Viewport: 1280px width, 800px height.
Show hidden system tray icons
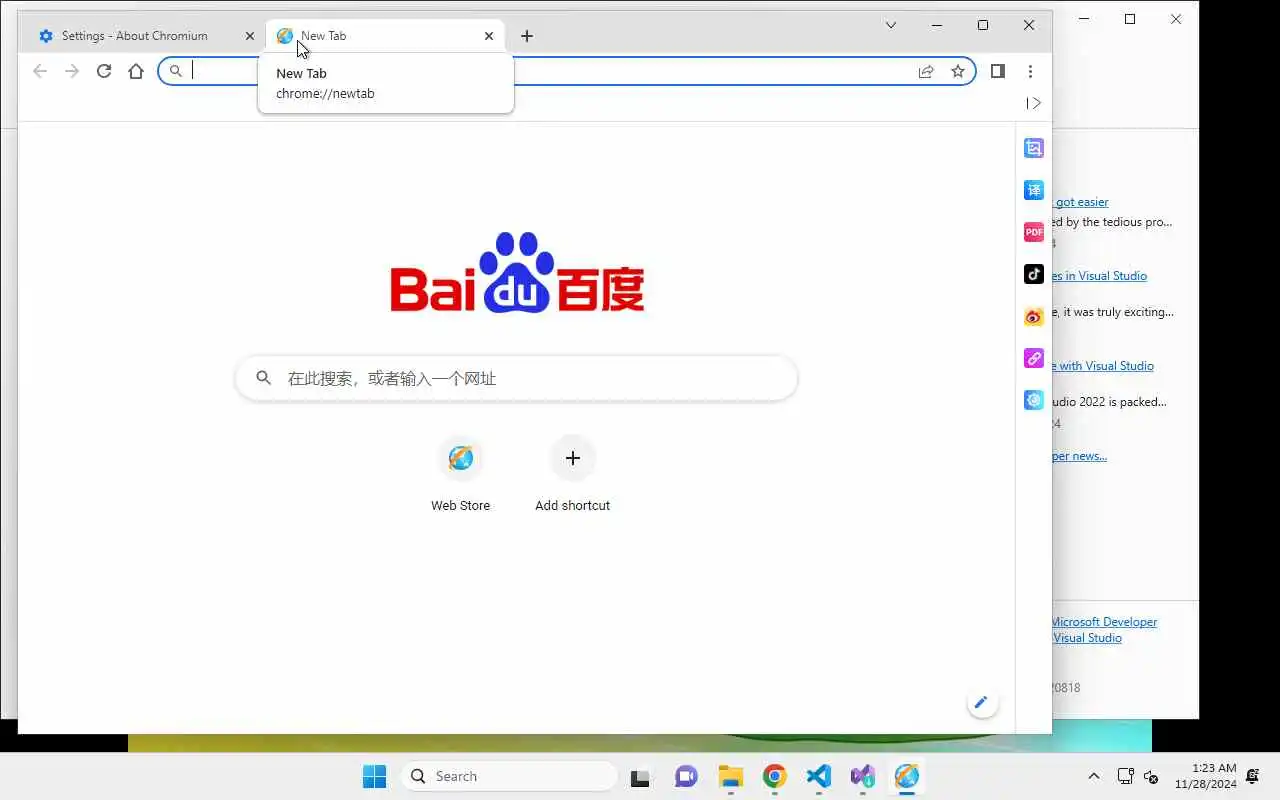click(1094, 776)
